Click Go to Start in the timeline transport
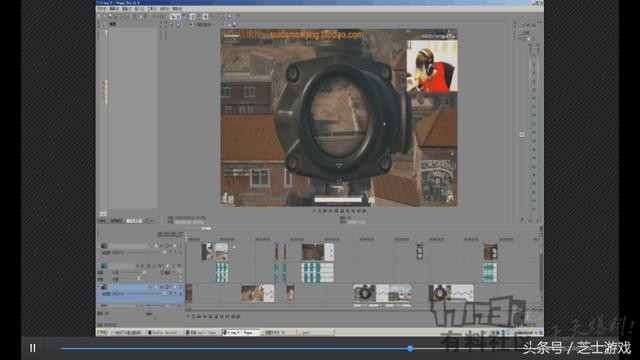 click(222, 316)
